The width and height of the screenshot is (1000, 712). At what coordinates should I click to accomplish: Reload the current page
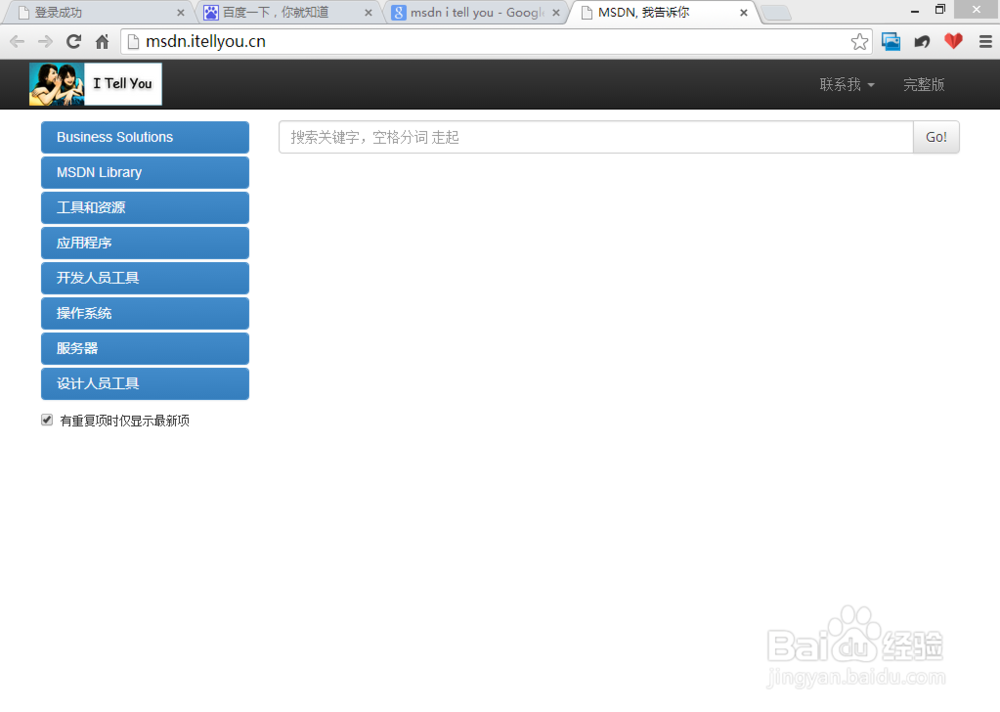click(x=74, y=41)
